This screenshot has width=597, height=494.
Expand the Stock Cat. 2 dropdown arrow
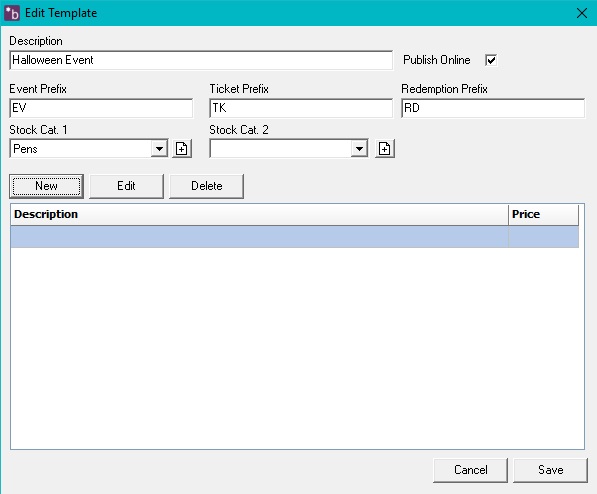(x=359, y=149)
